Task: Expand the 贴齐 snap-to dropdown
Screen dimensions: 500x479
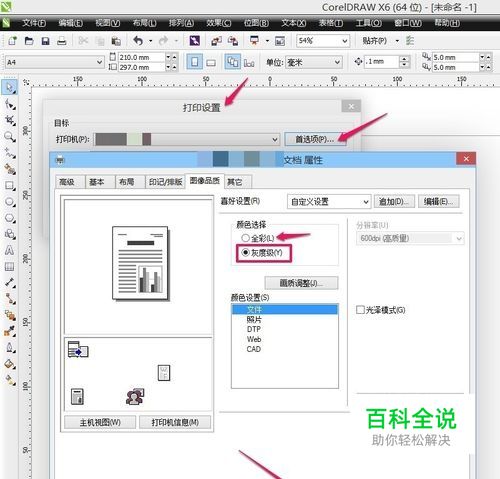Action: point(397,41)
